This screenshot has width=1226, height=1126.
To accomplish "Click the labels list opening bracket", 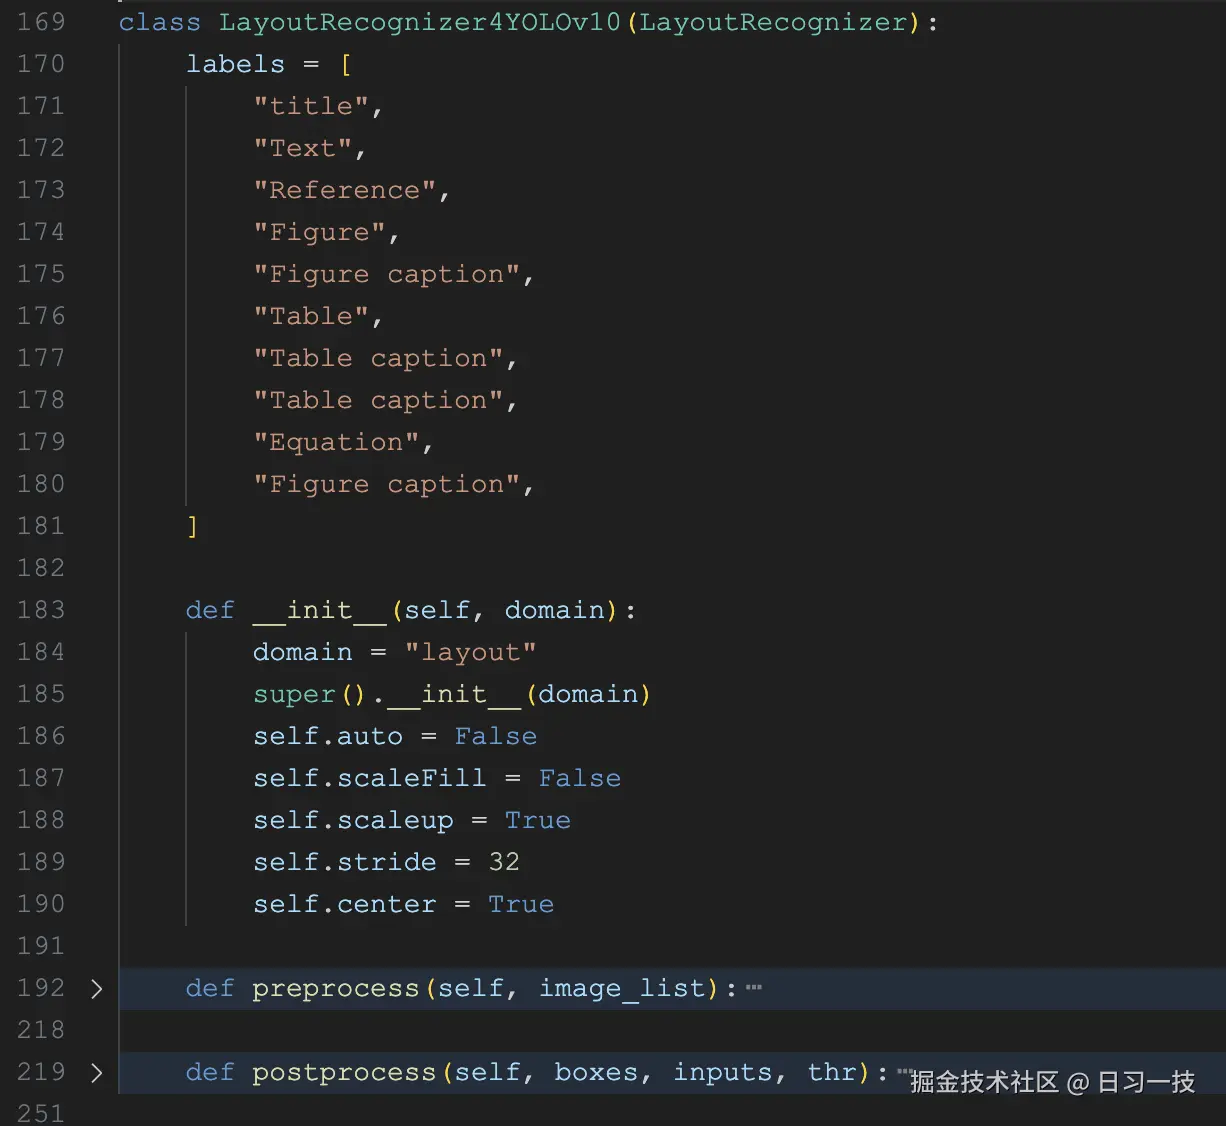I will pyautogui.click(x=345, y=63).
